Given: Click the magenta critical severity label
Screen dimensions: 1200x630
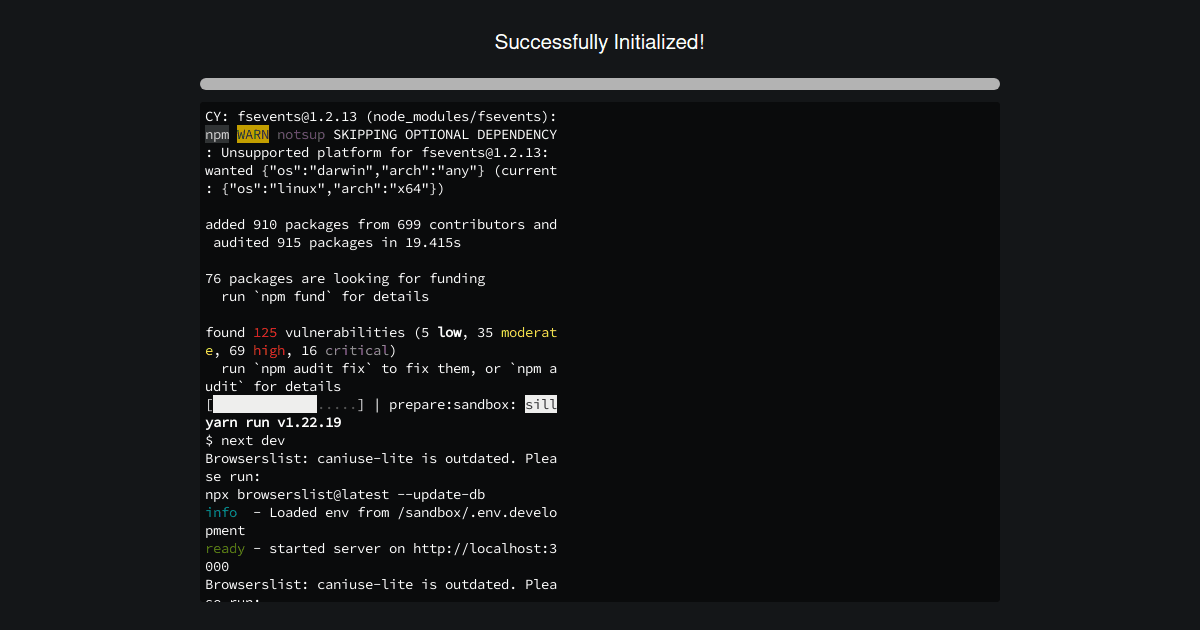Looking at the screenshot, I should (356, 350).
